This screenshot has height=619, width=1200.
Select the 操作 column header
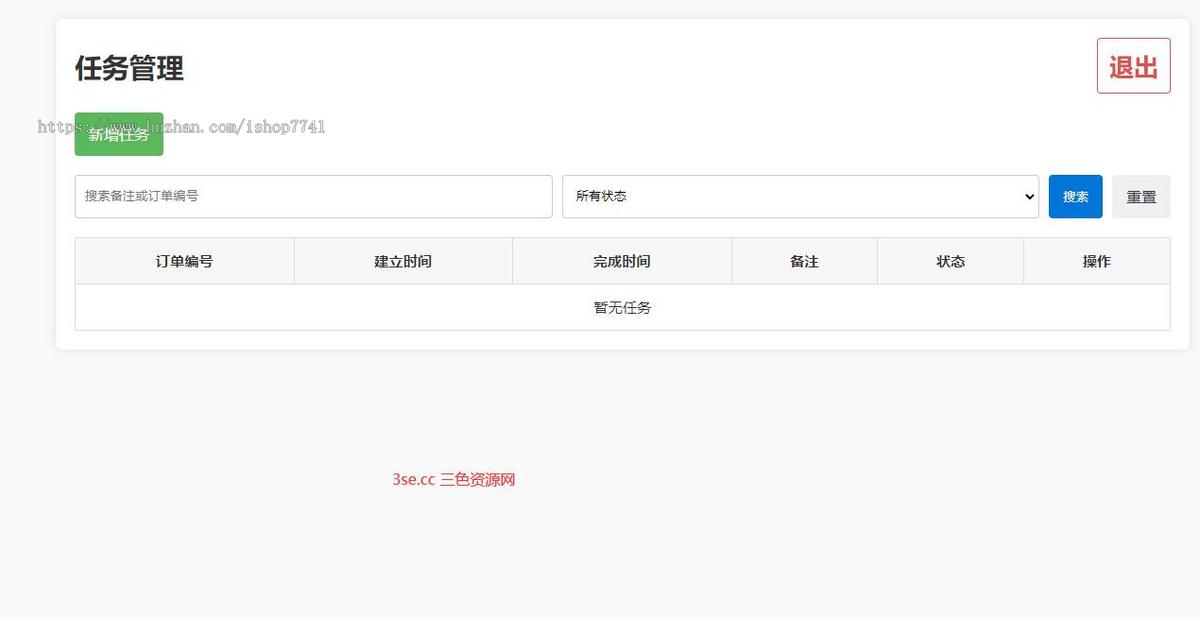[1097, 261]
